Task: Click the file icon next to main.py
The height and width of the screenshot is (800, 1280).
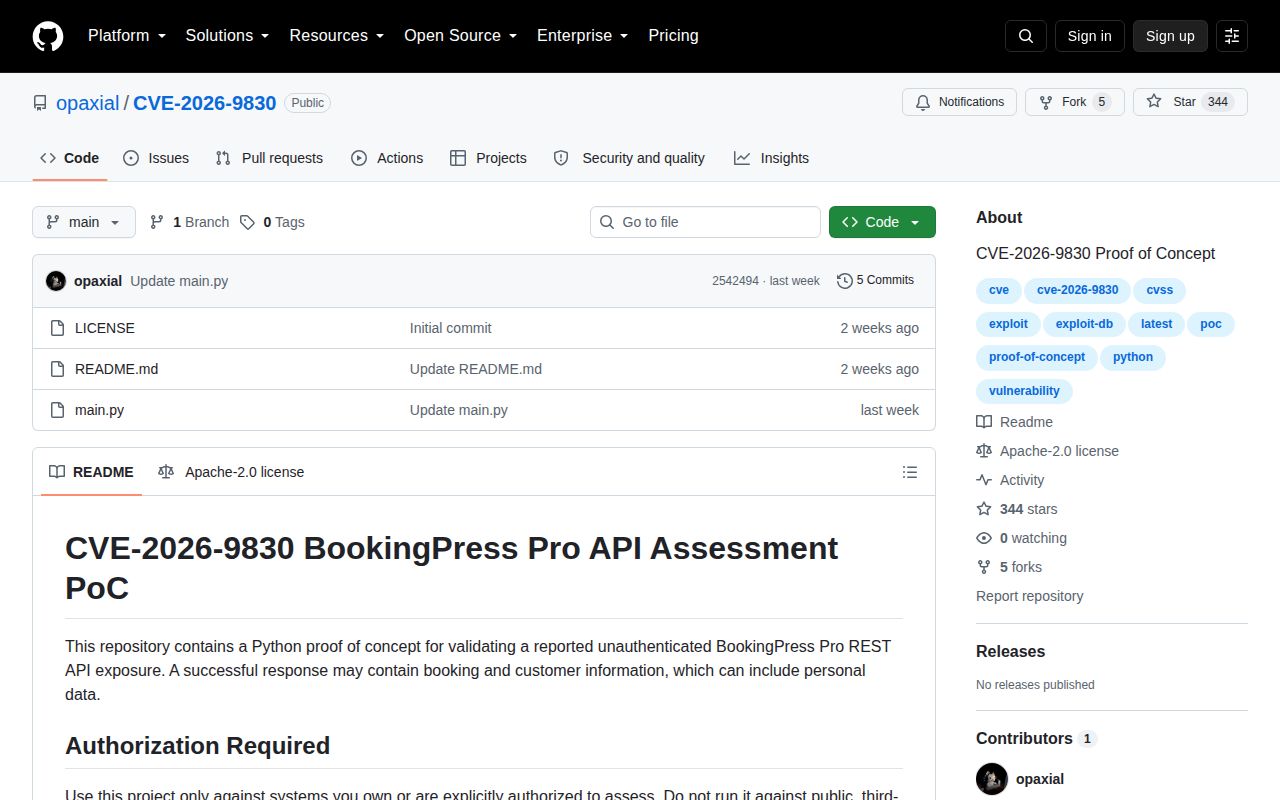Action: [x=57, y=410]
